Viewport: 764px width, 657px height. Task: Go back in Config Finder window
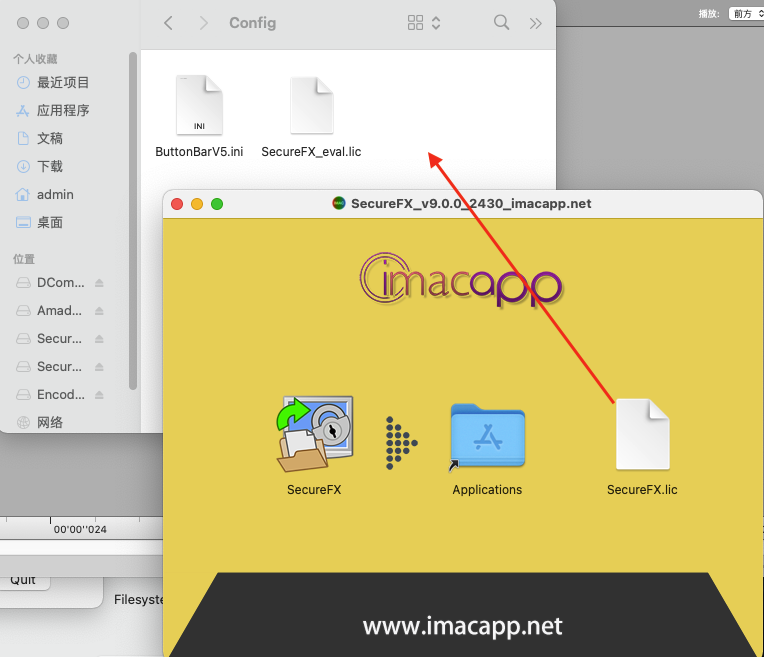tap(168, 23)
